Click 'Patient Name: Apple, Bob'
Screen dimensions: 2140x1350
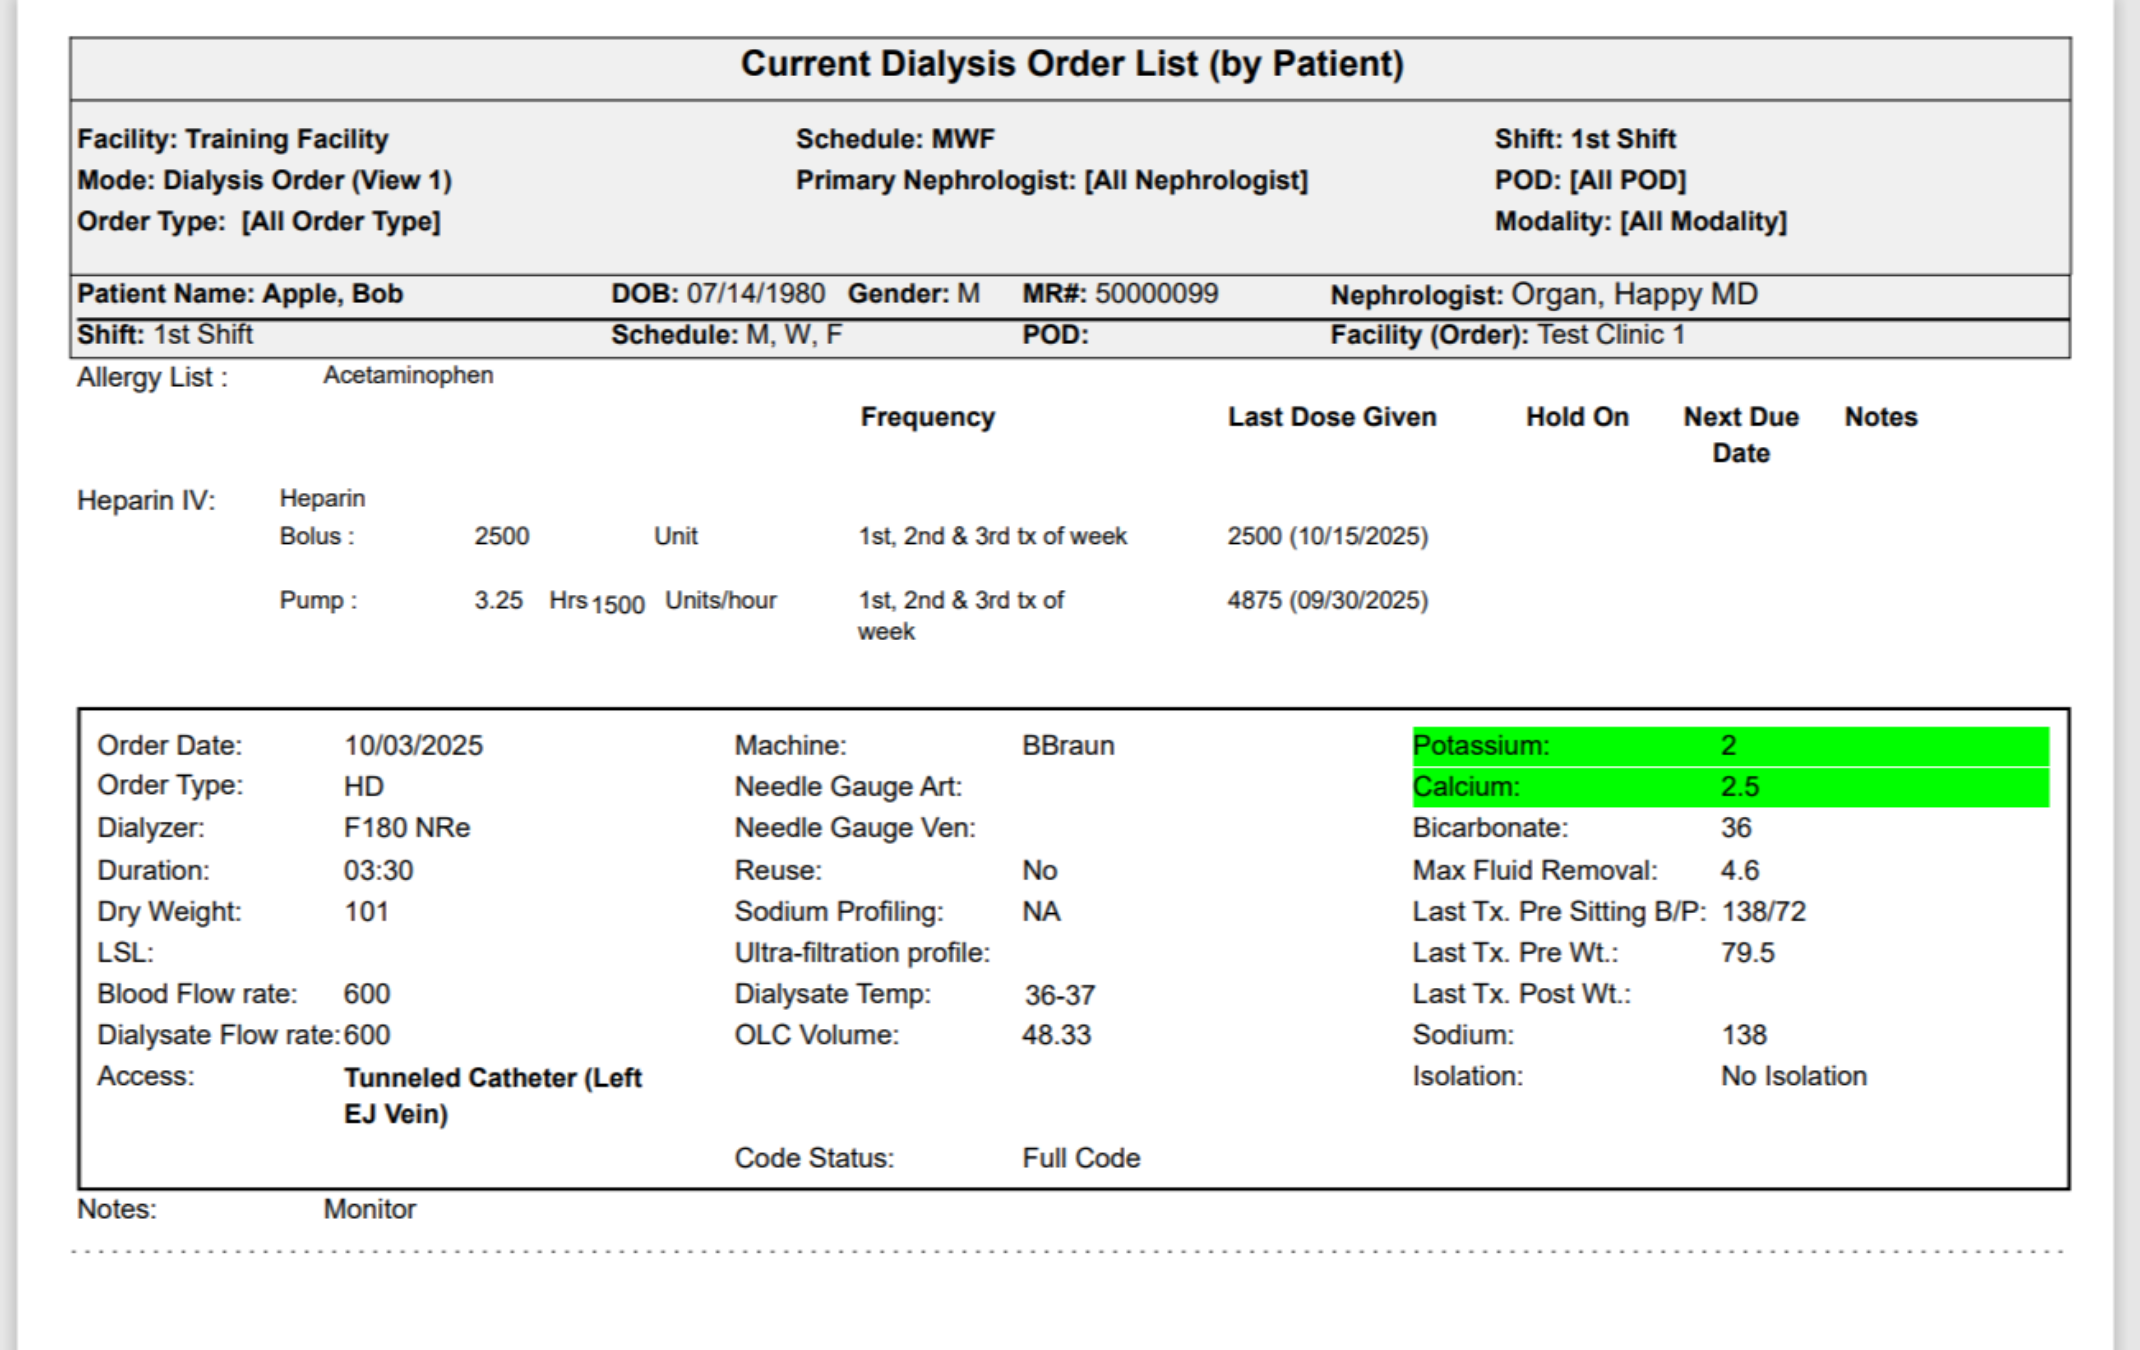[x=240, y=294]
